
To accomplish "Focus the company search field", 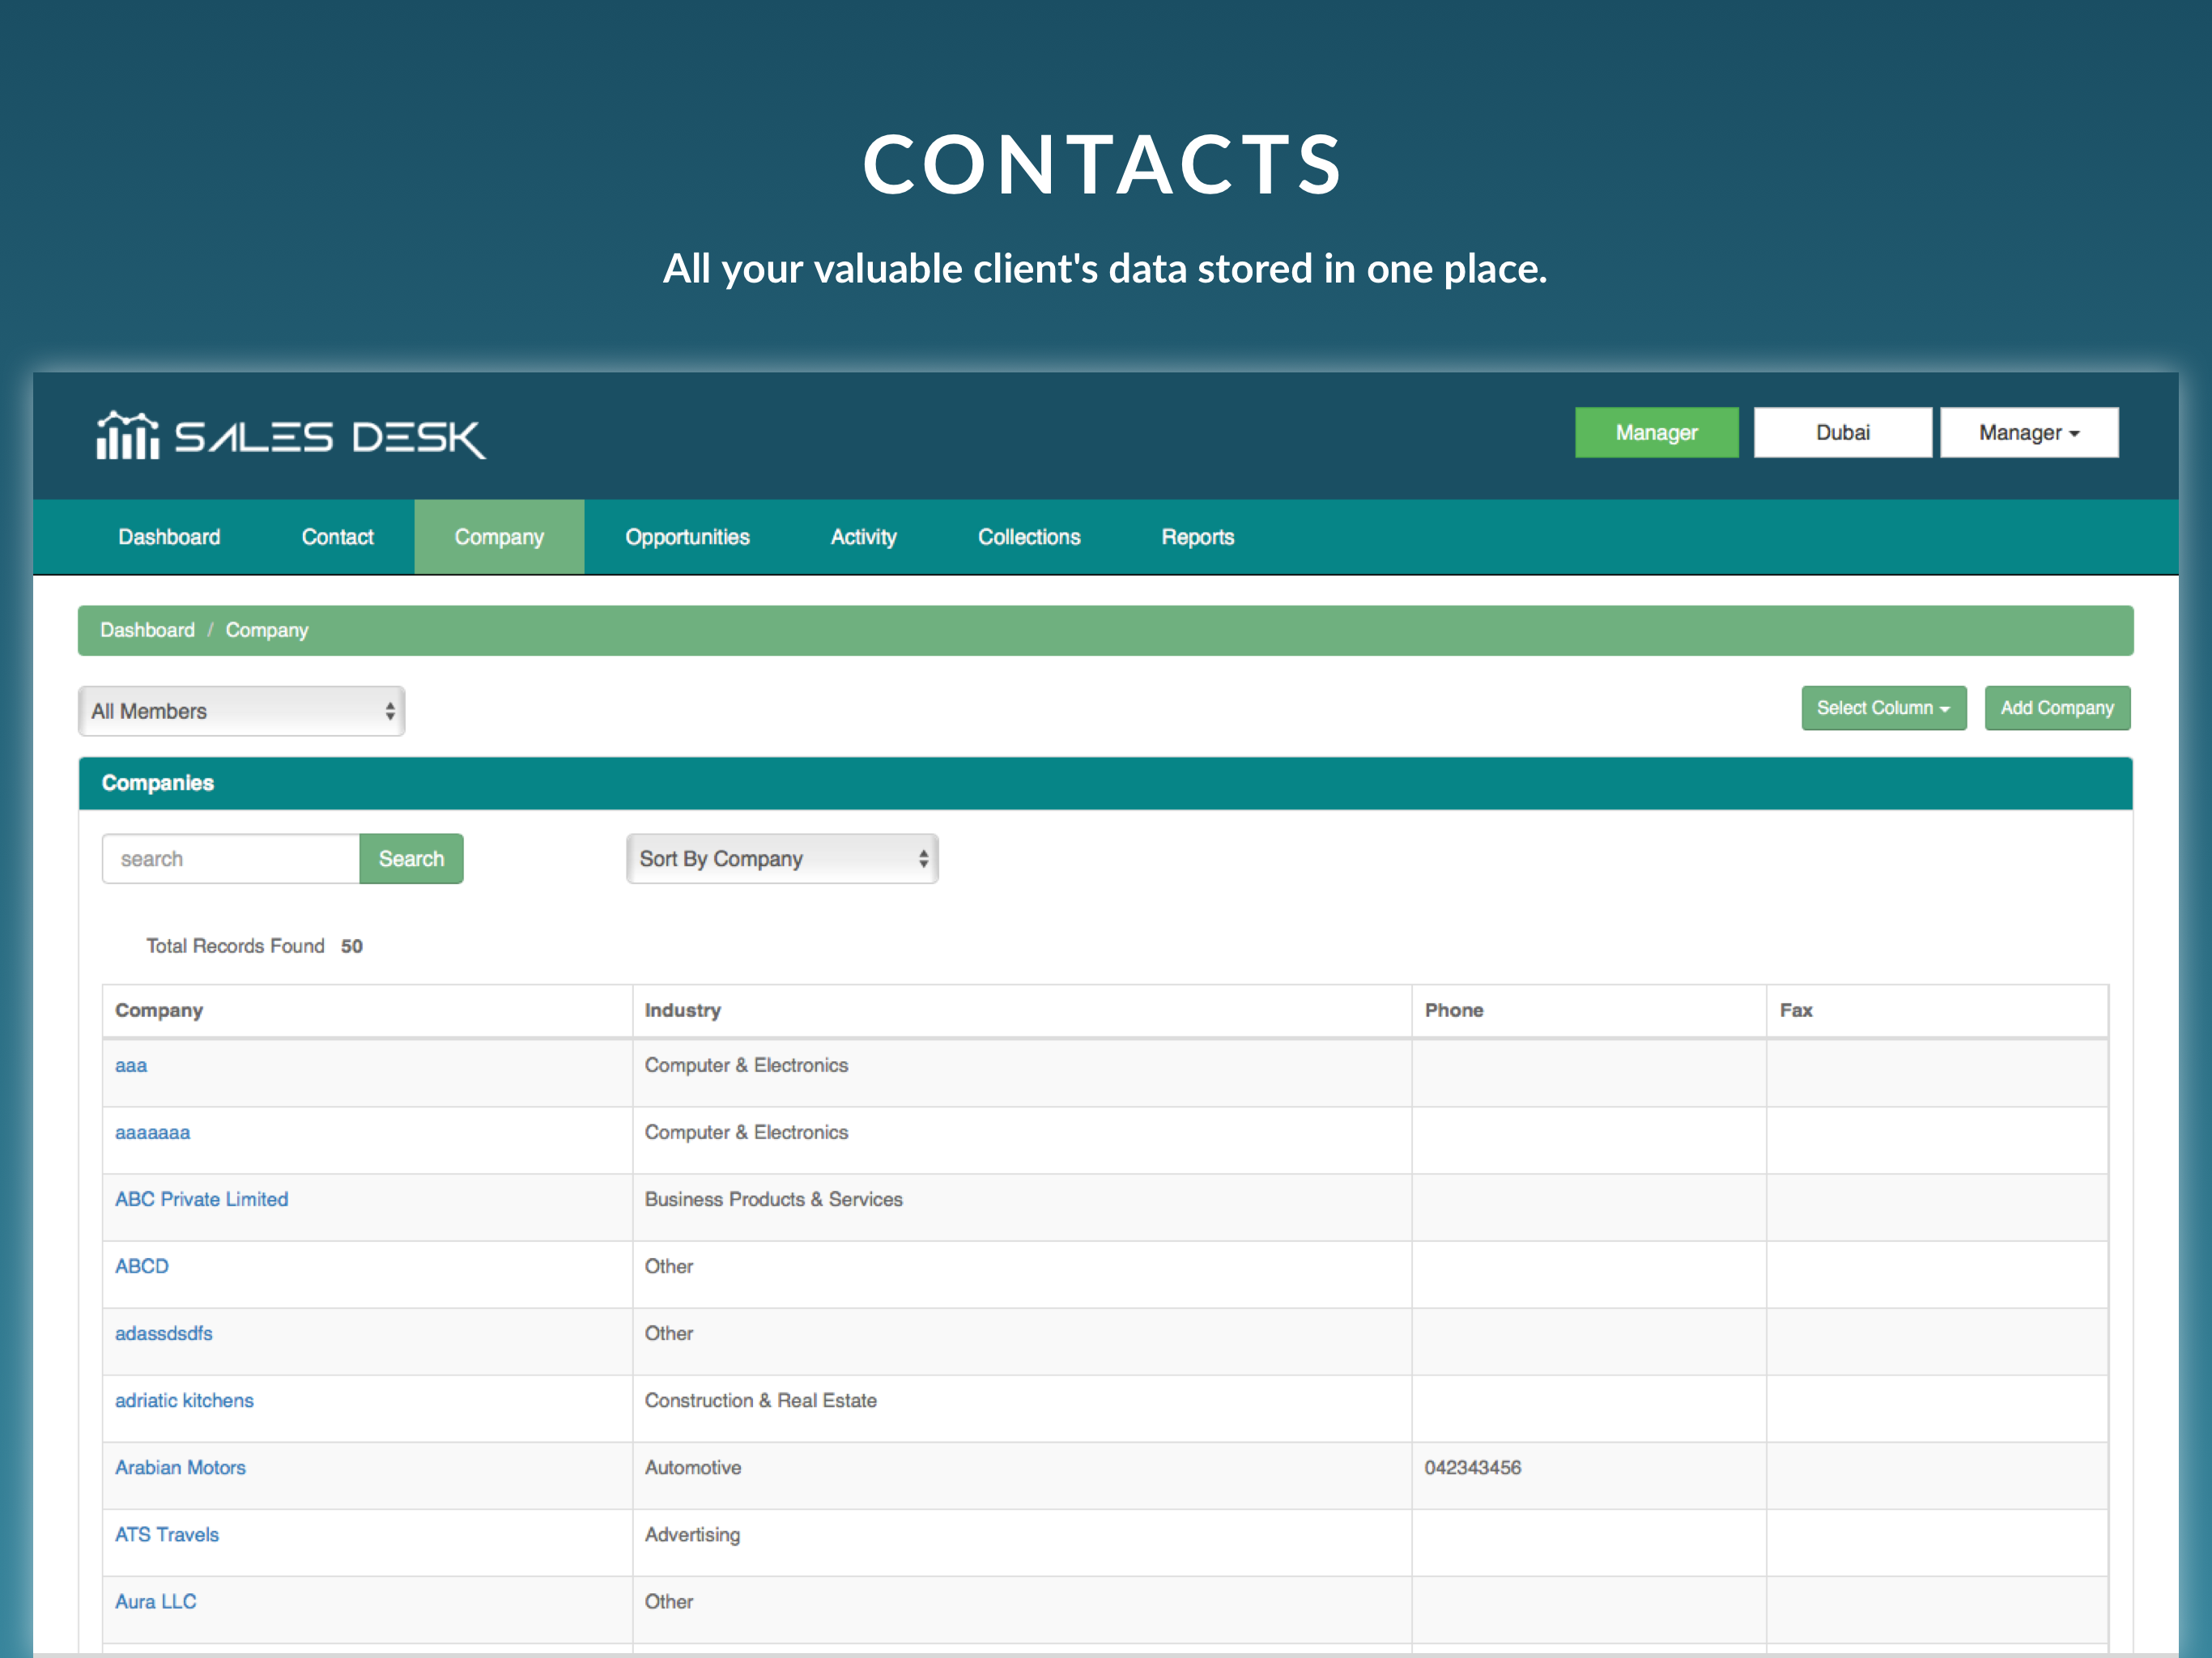I will pos(231,858).
